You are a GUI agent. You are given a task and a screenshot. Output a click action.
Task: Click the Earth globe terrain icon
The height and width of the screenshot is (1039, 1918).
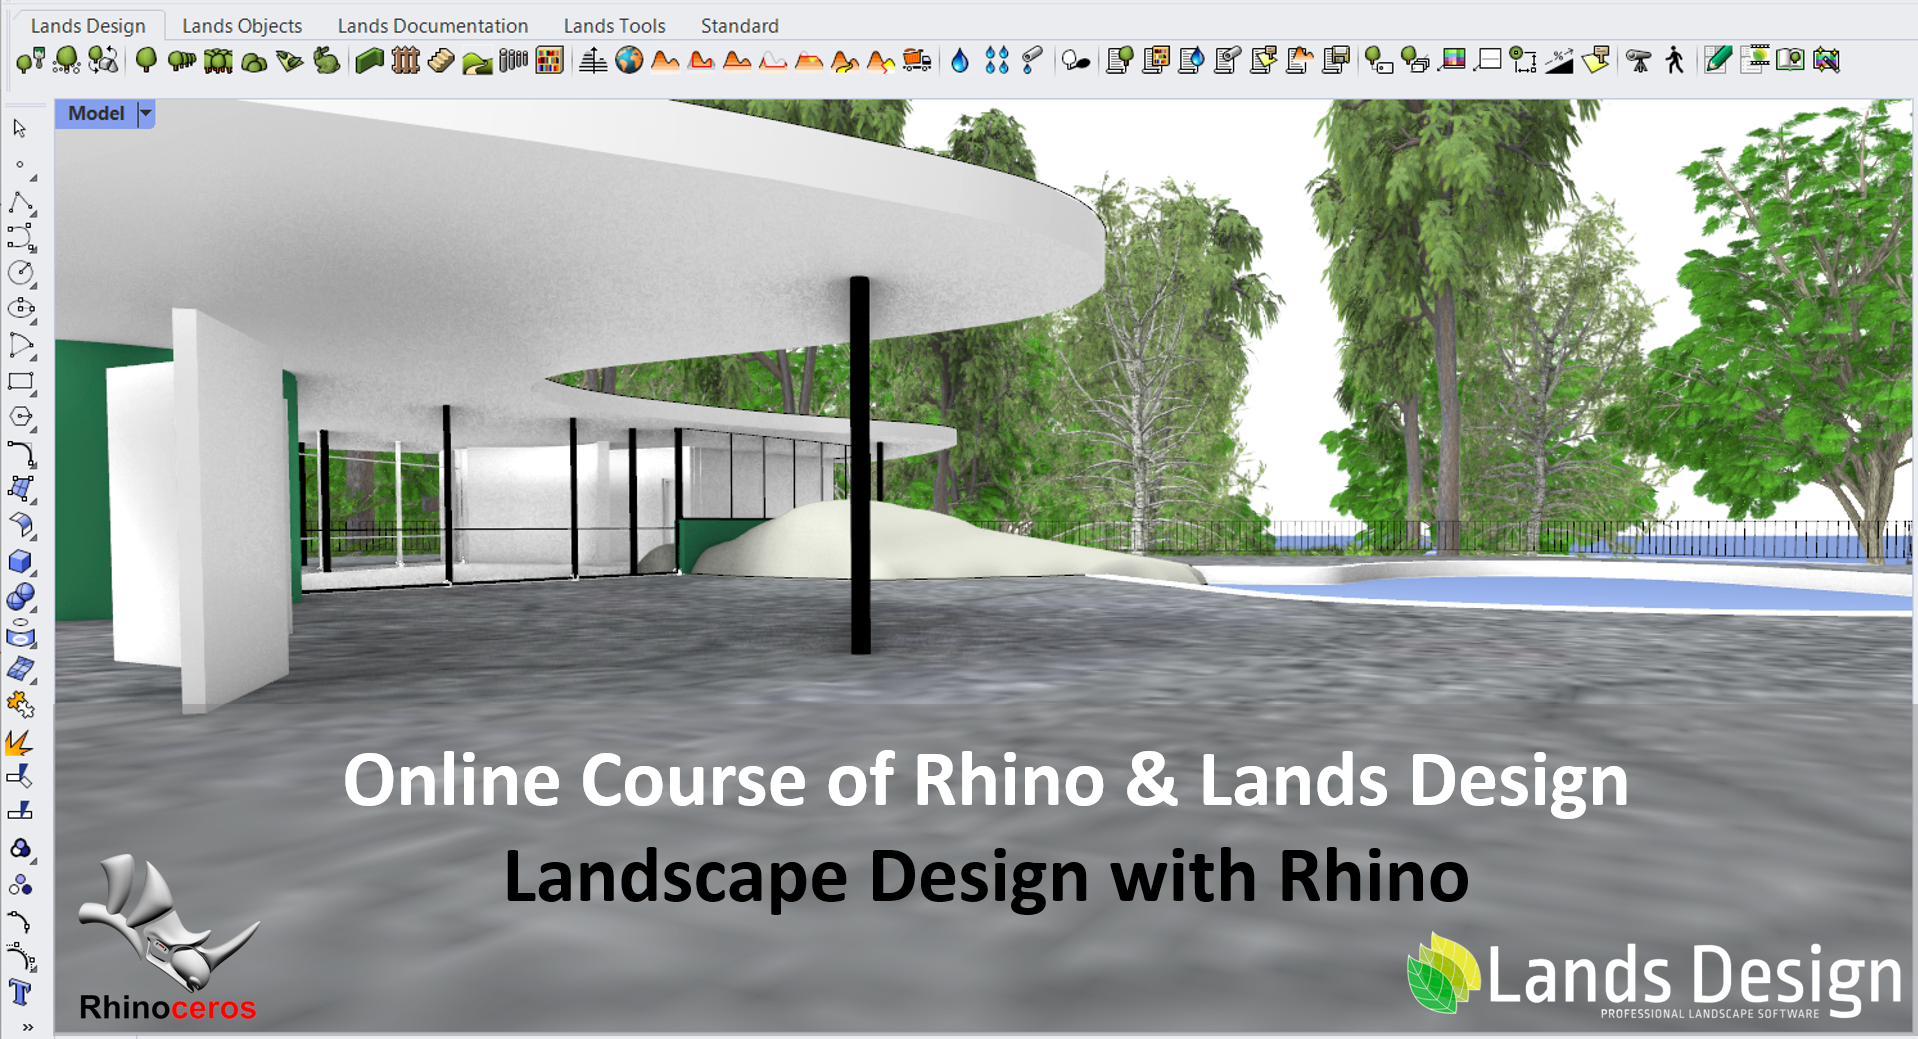tap(629, 60)
